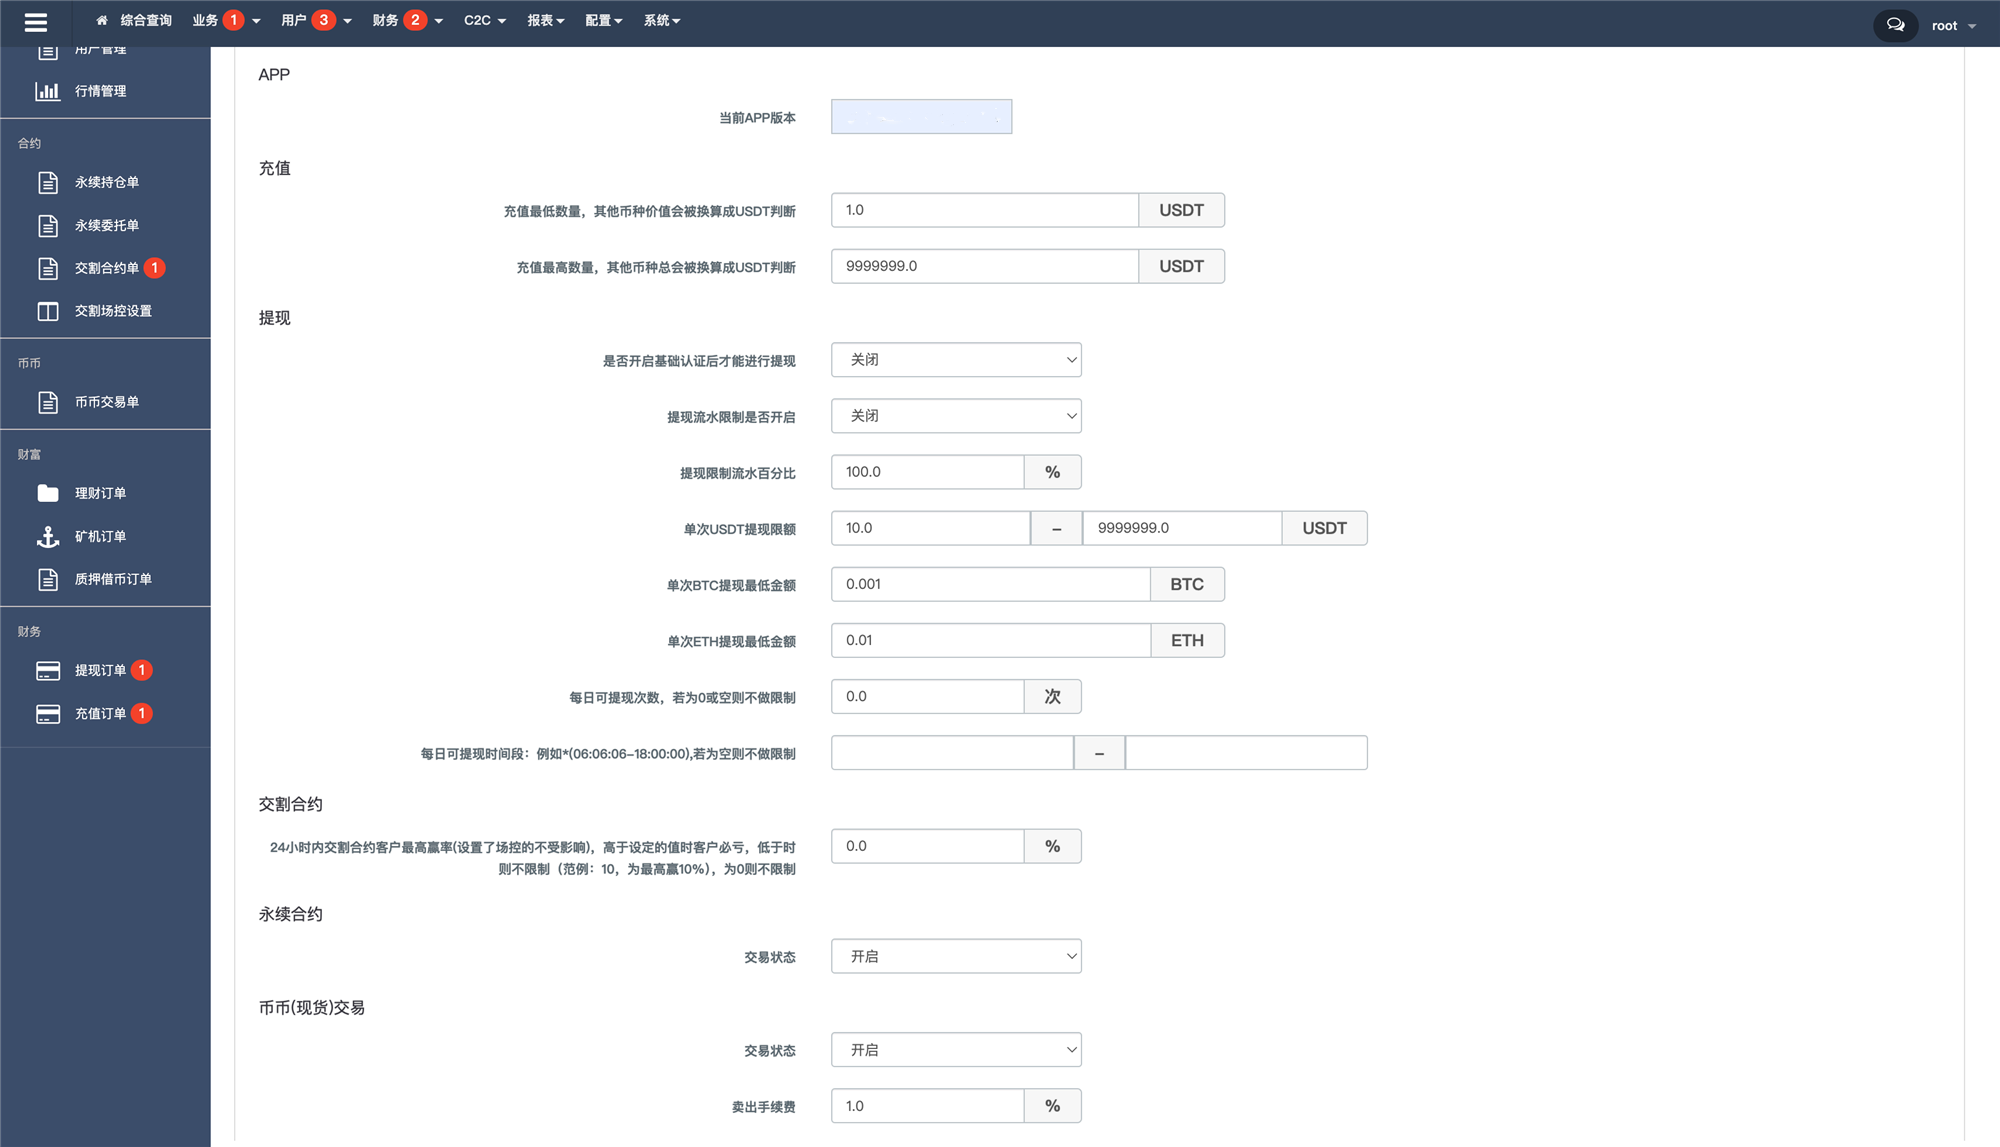Open the 永续合约 交易状态 dropdown
The height and width of the screenshot is (1147, 2000).
coord(955,956)
